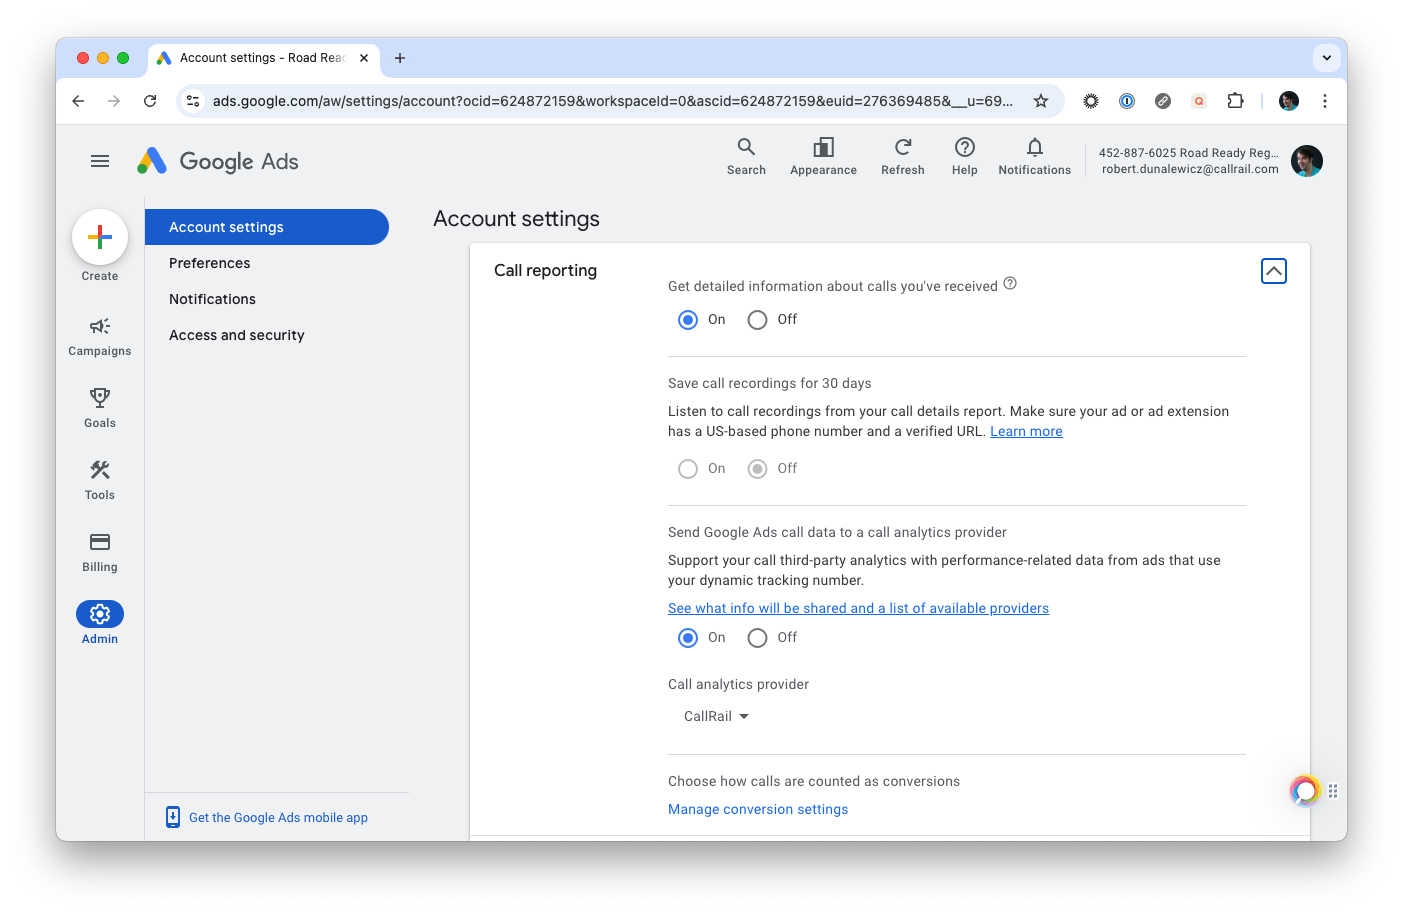The width and height of the screenshot is (1403, 915).
Task: Turn off detailed call information reporting
Action: pos(757,319)
